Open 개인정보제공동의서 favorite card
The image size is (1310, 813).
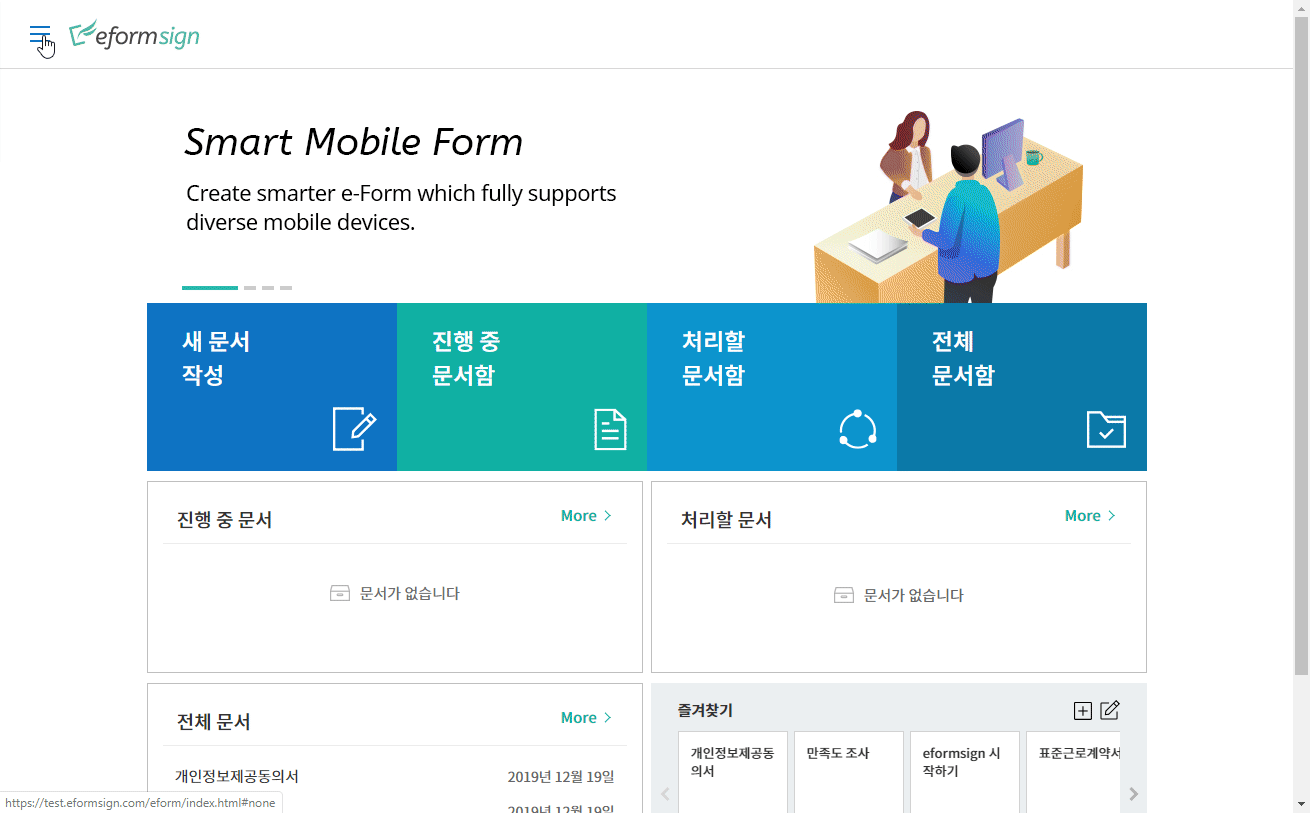[733, 772]
